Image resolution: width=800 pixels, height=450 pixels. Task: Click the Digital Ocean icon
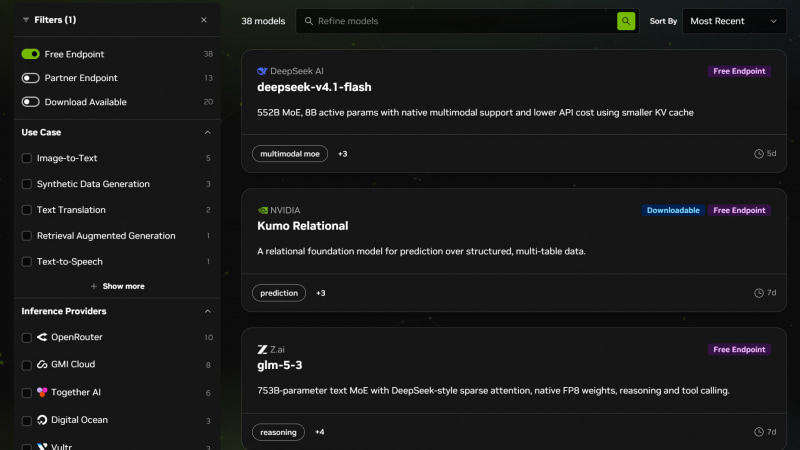[x=42, y=420]
